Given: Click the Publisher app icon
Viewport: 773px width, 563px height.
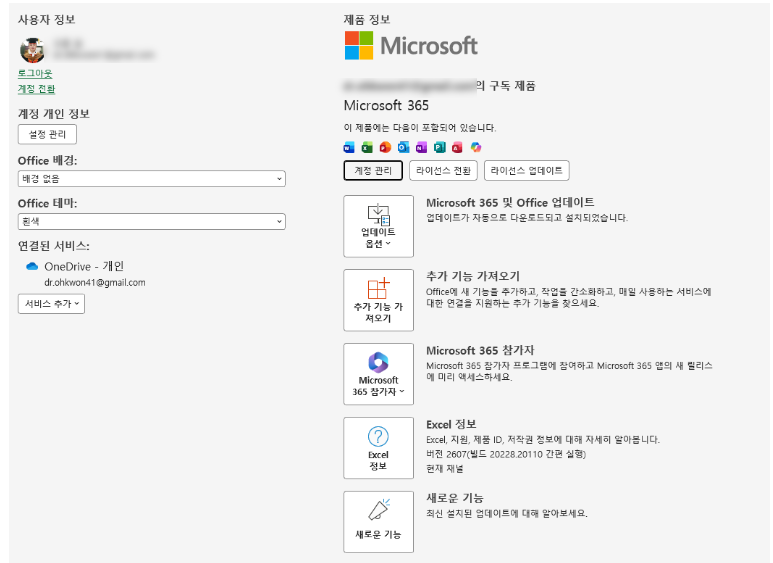Looking at the screenshot, I should click(439, 147).
